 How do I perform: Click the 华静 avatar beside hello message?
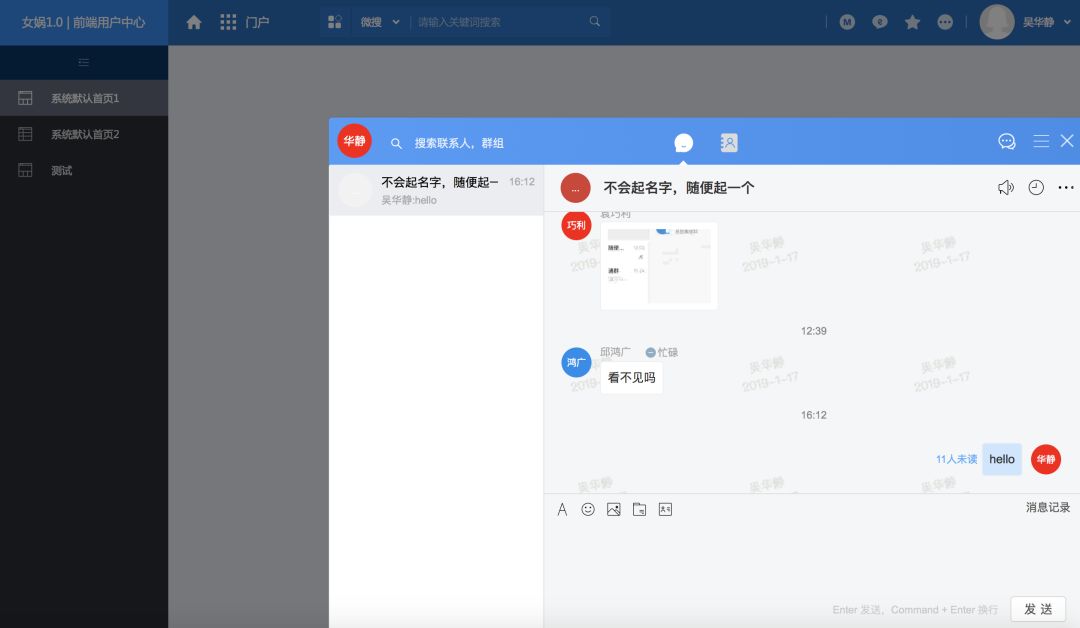(1046, 459)
